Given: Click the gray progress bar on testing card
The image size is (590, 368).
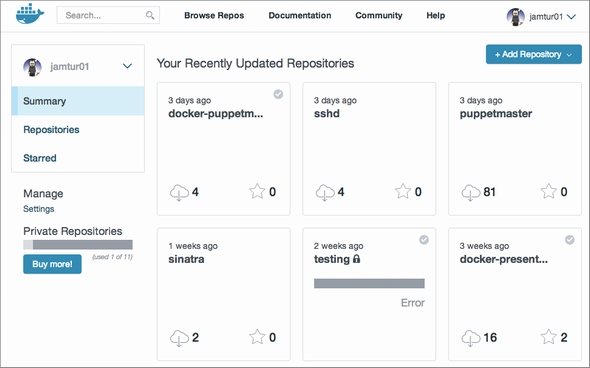Looking at the screenshot, I should (x=369, y=283).
